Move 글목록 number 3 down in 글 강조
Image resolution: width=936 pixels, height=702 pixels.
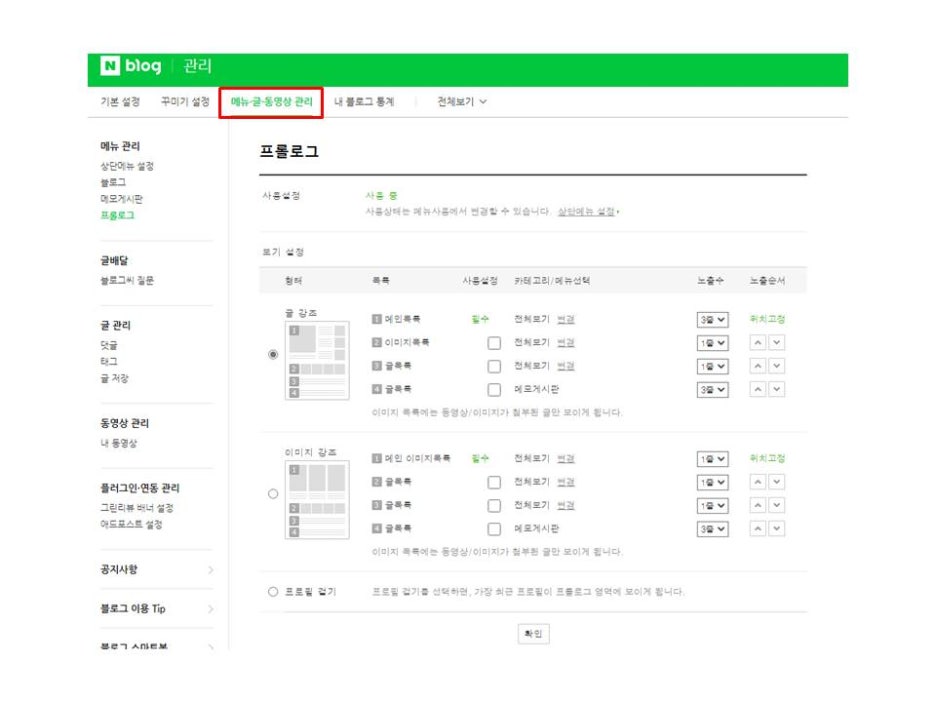[x=777, y=366]
